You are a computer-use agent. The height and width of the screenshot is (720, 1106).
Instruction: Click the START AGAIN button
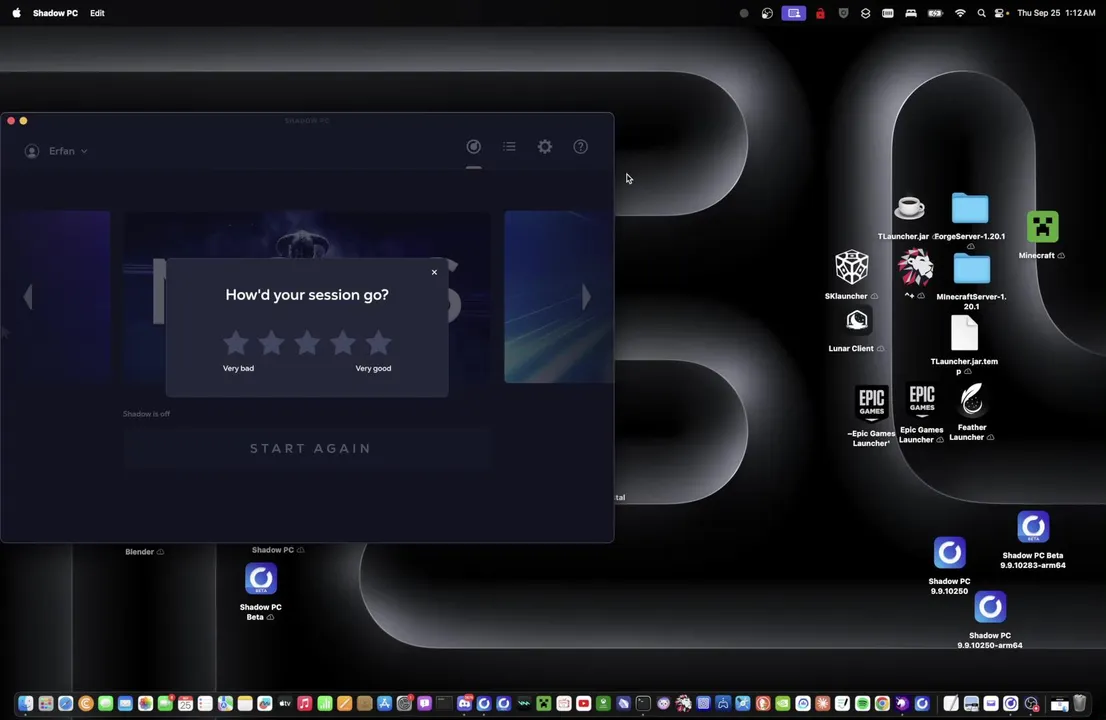coord(307,449)
